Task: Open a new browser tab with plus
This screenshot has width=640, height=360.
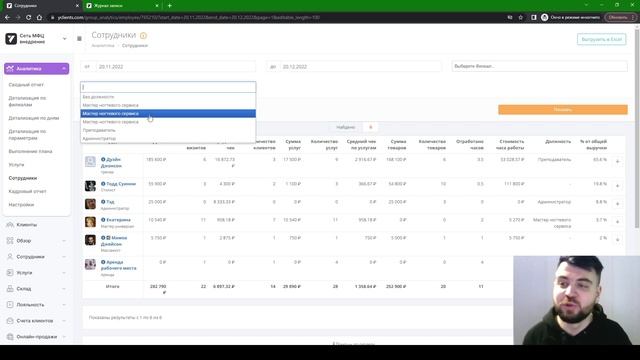Action: coord(169,6)
